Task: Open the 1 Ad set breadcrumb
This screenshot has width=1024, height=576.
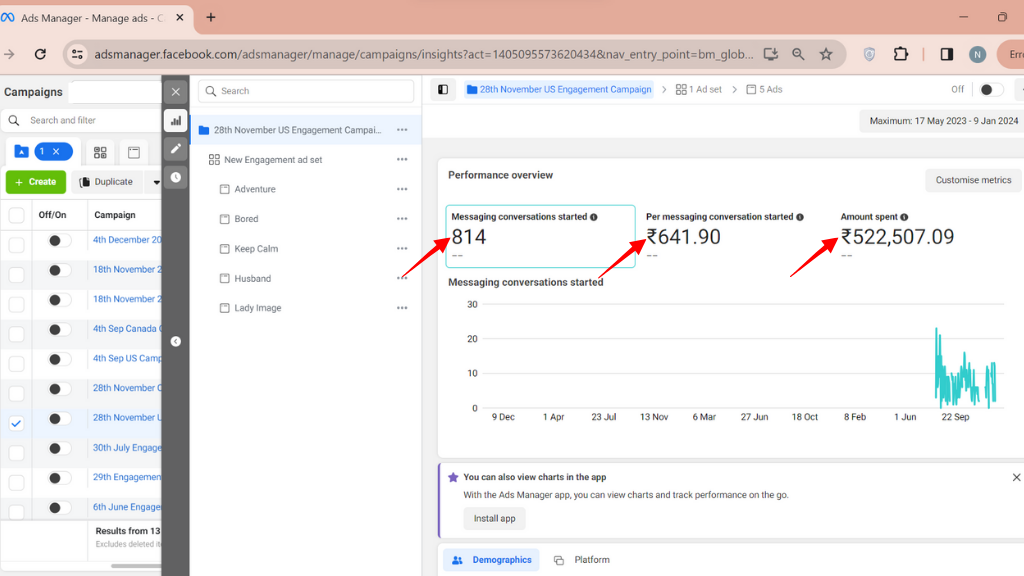Action: [699, 89]
